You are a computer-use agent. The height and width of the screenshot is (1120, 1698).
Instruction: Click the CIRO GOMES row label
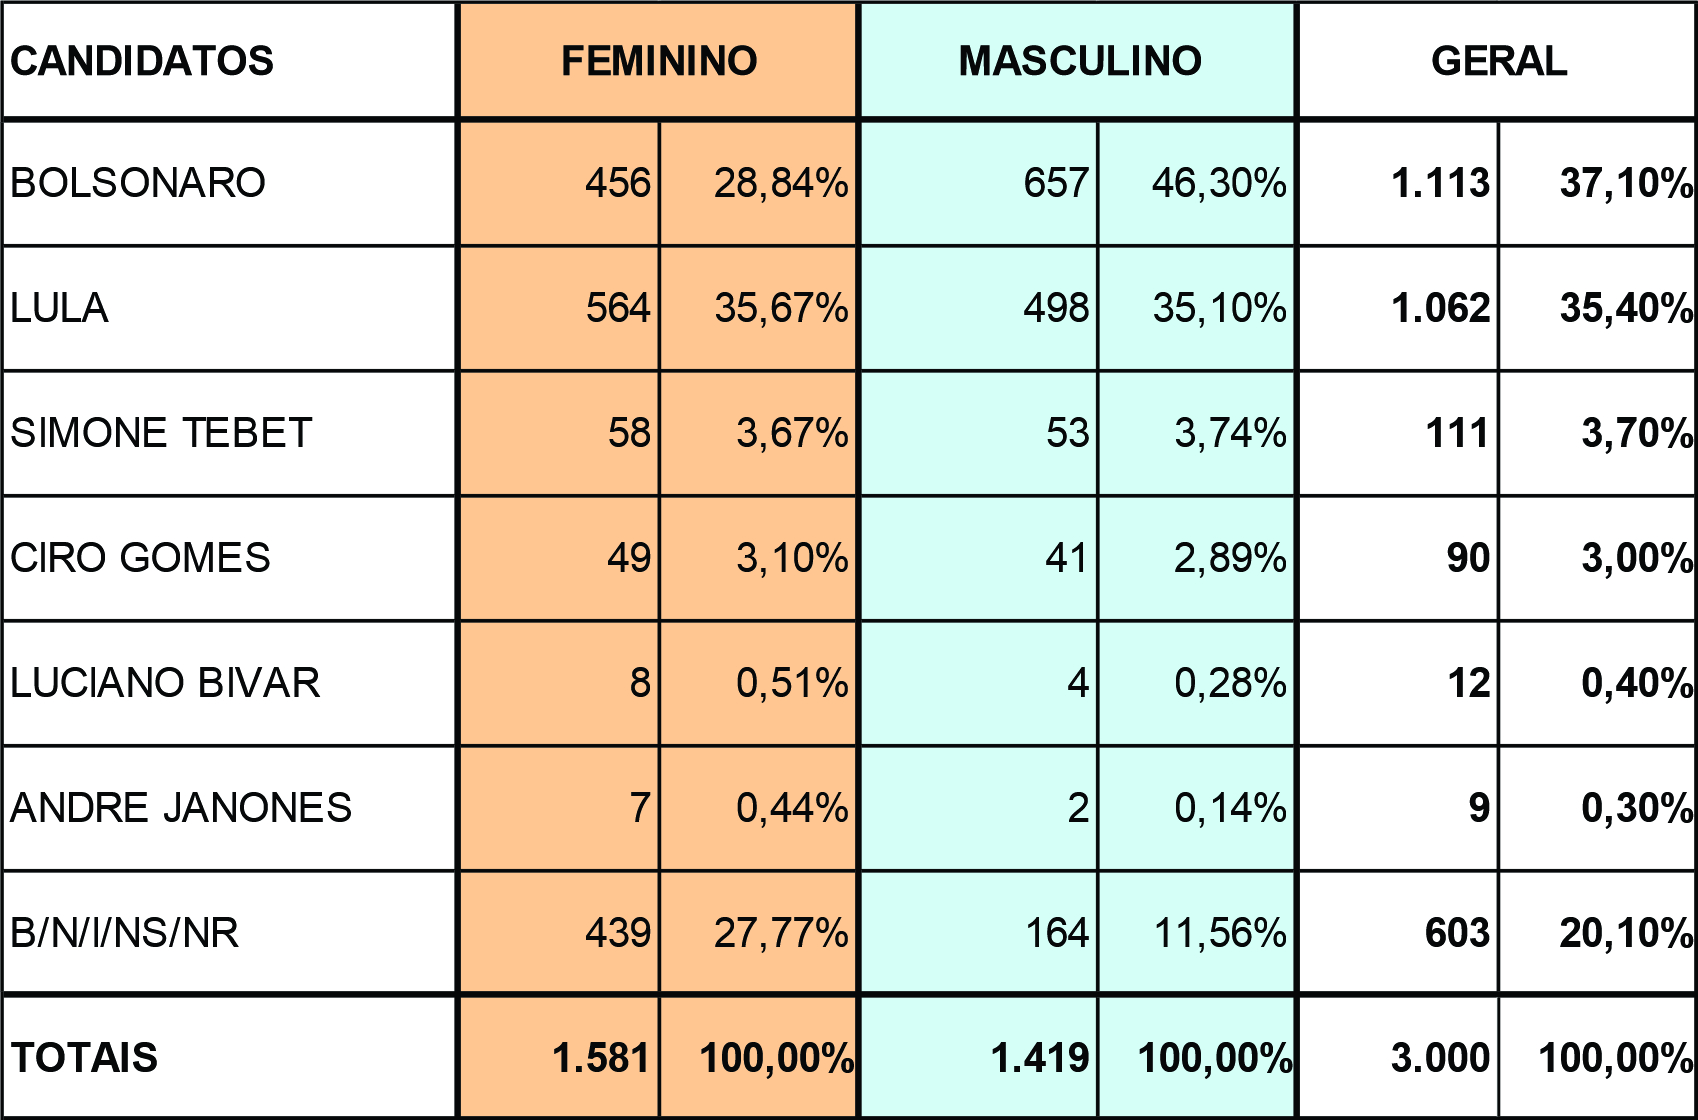pyautogui.click(x=229, y=558)
